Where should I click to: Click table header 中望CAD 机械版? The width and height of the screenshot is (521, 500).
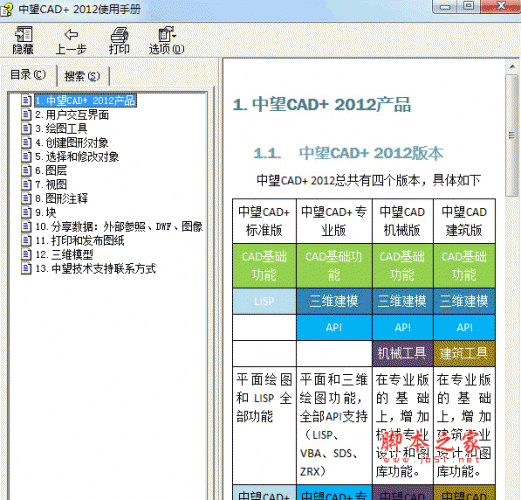coord(403,221)
